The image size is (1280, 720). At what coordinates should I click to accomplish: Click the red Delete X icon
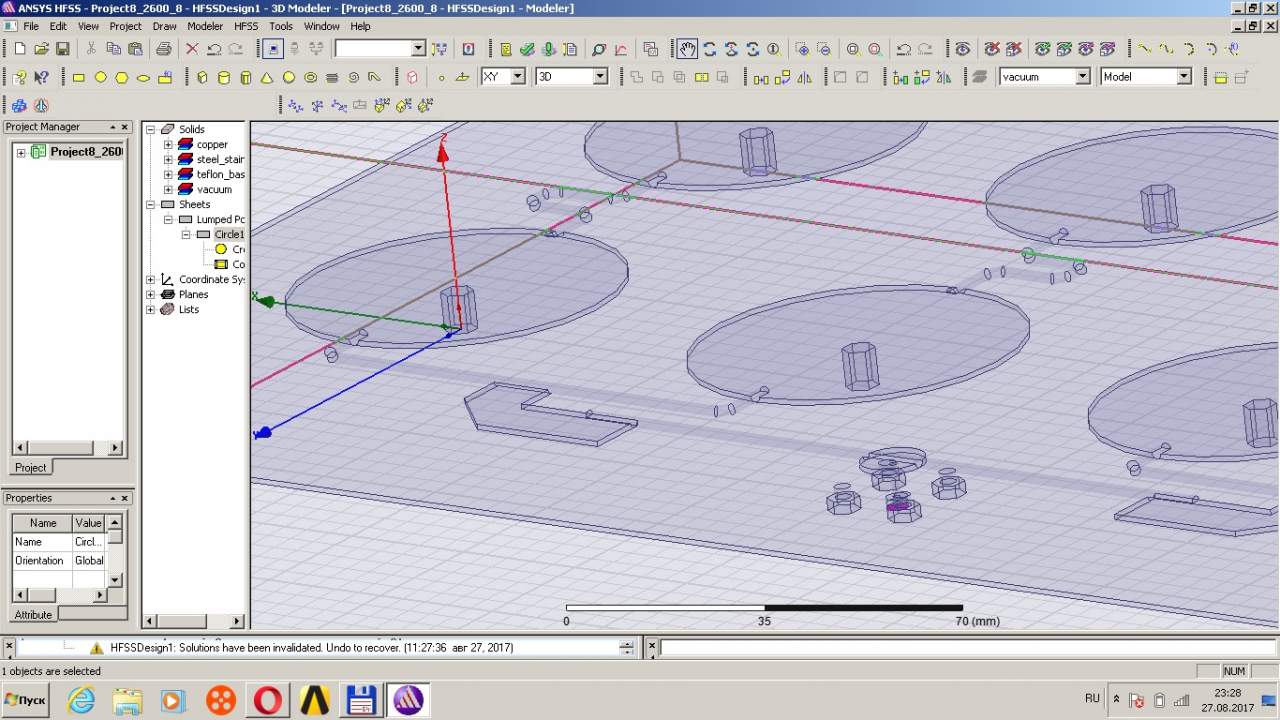(x=192, y=49)
